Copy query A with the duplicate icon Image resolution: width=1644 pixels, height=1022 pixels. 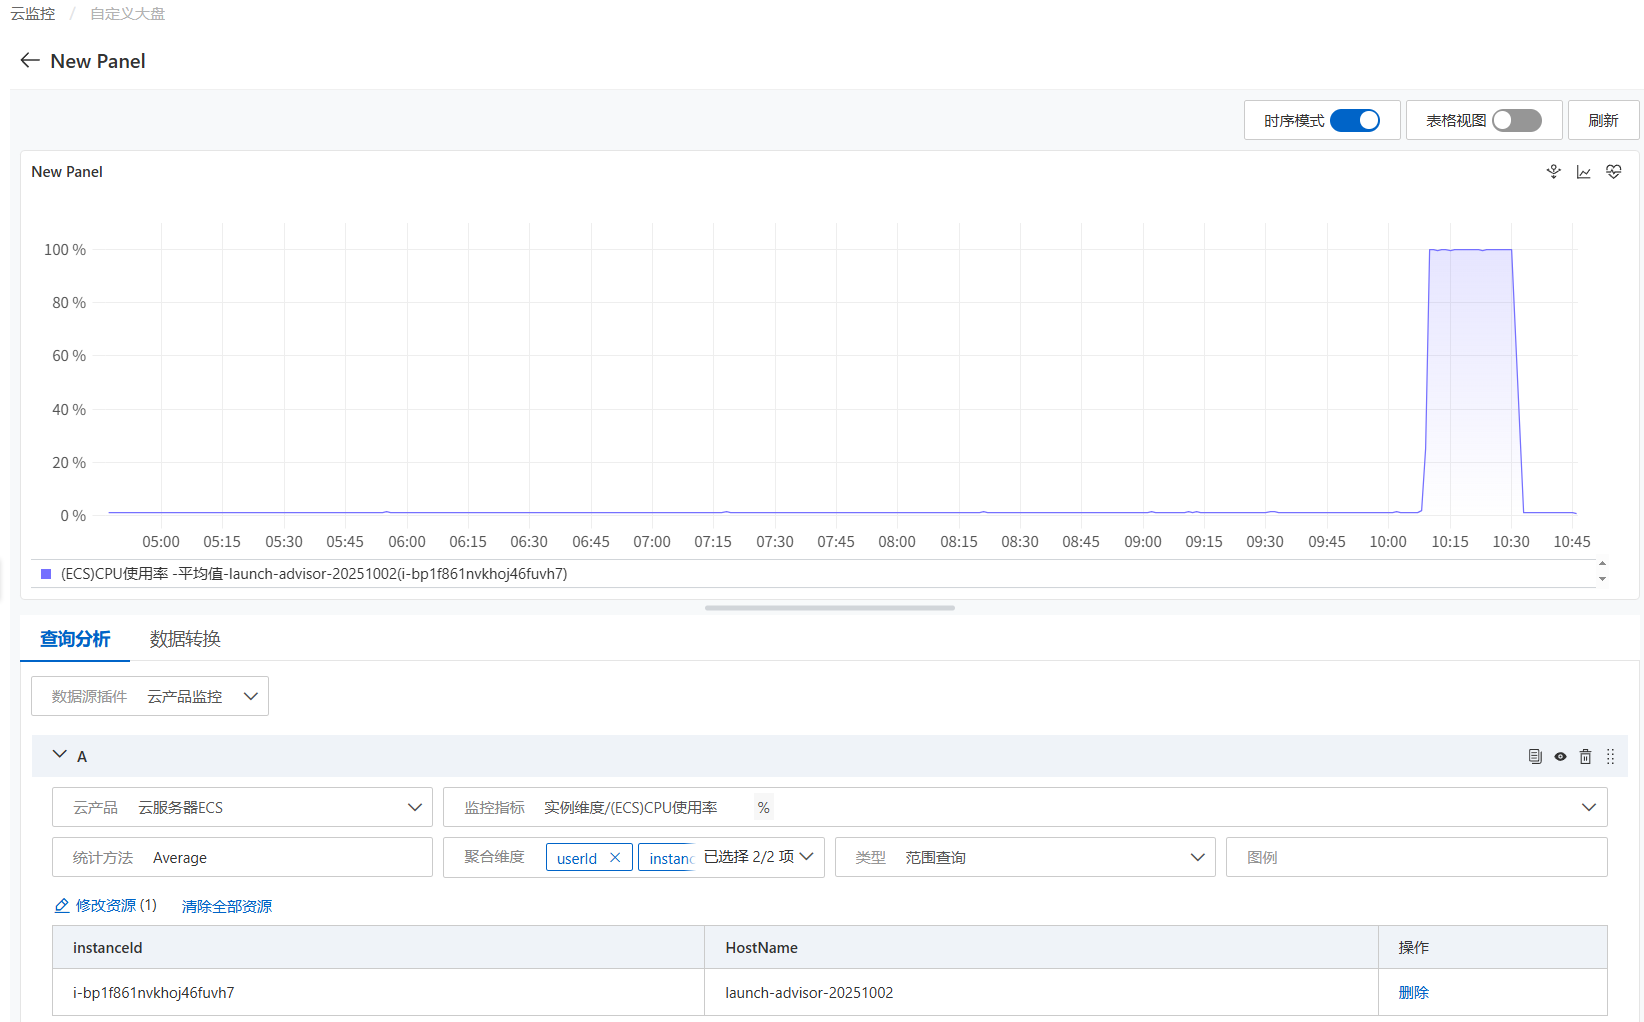1535,756
